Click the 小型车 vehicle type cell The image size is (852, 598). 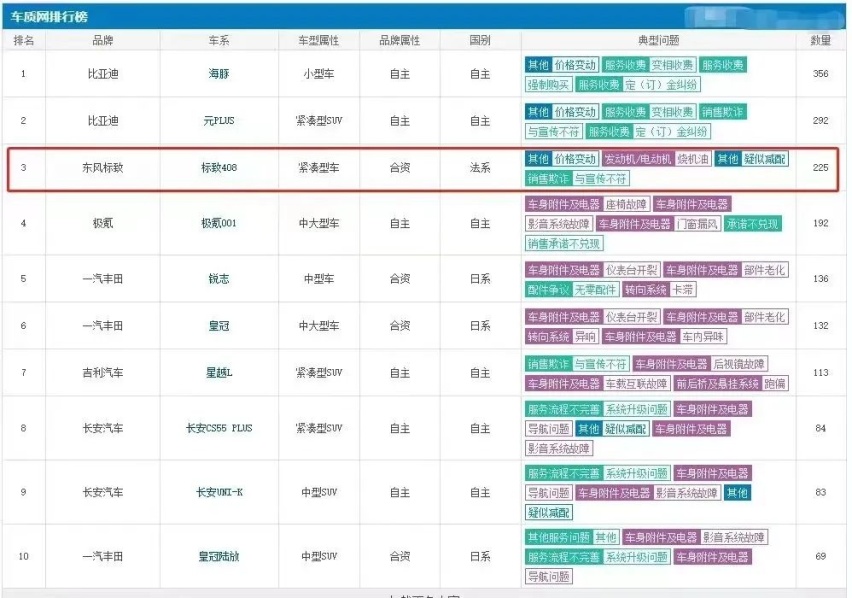tap(318, 74)
